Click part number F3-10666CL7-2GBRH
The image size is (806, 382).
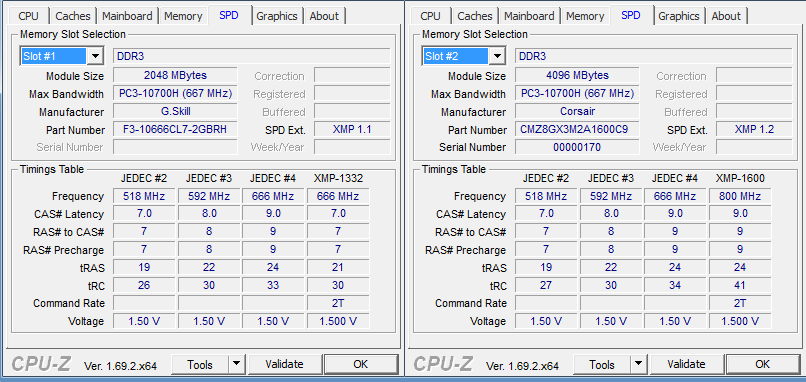pyautogui.click(x=175, y=130)
